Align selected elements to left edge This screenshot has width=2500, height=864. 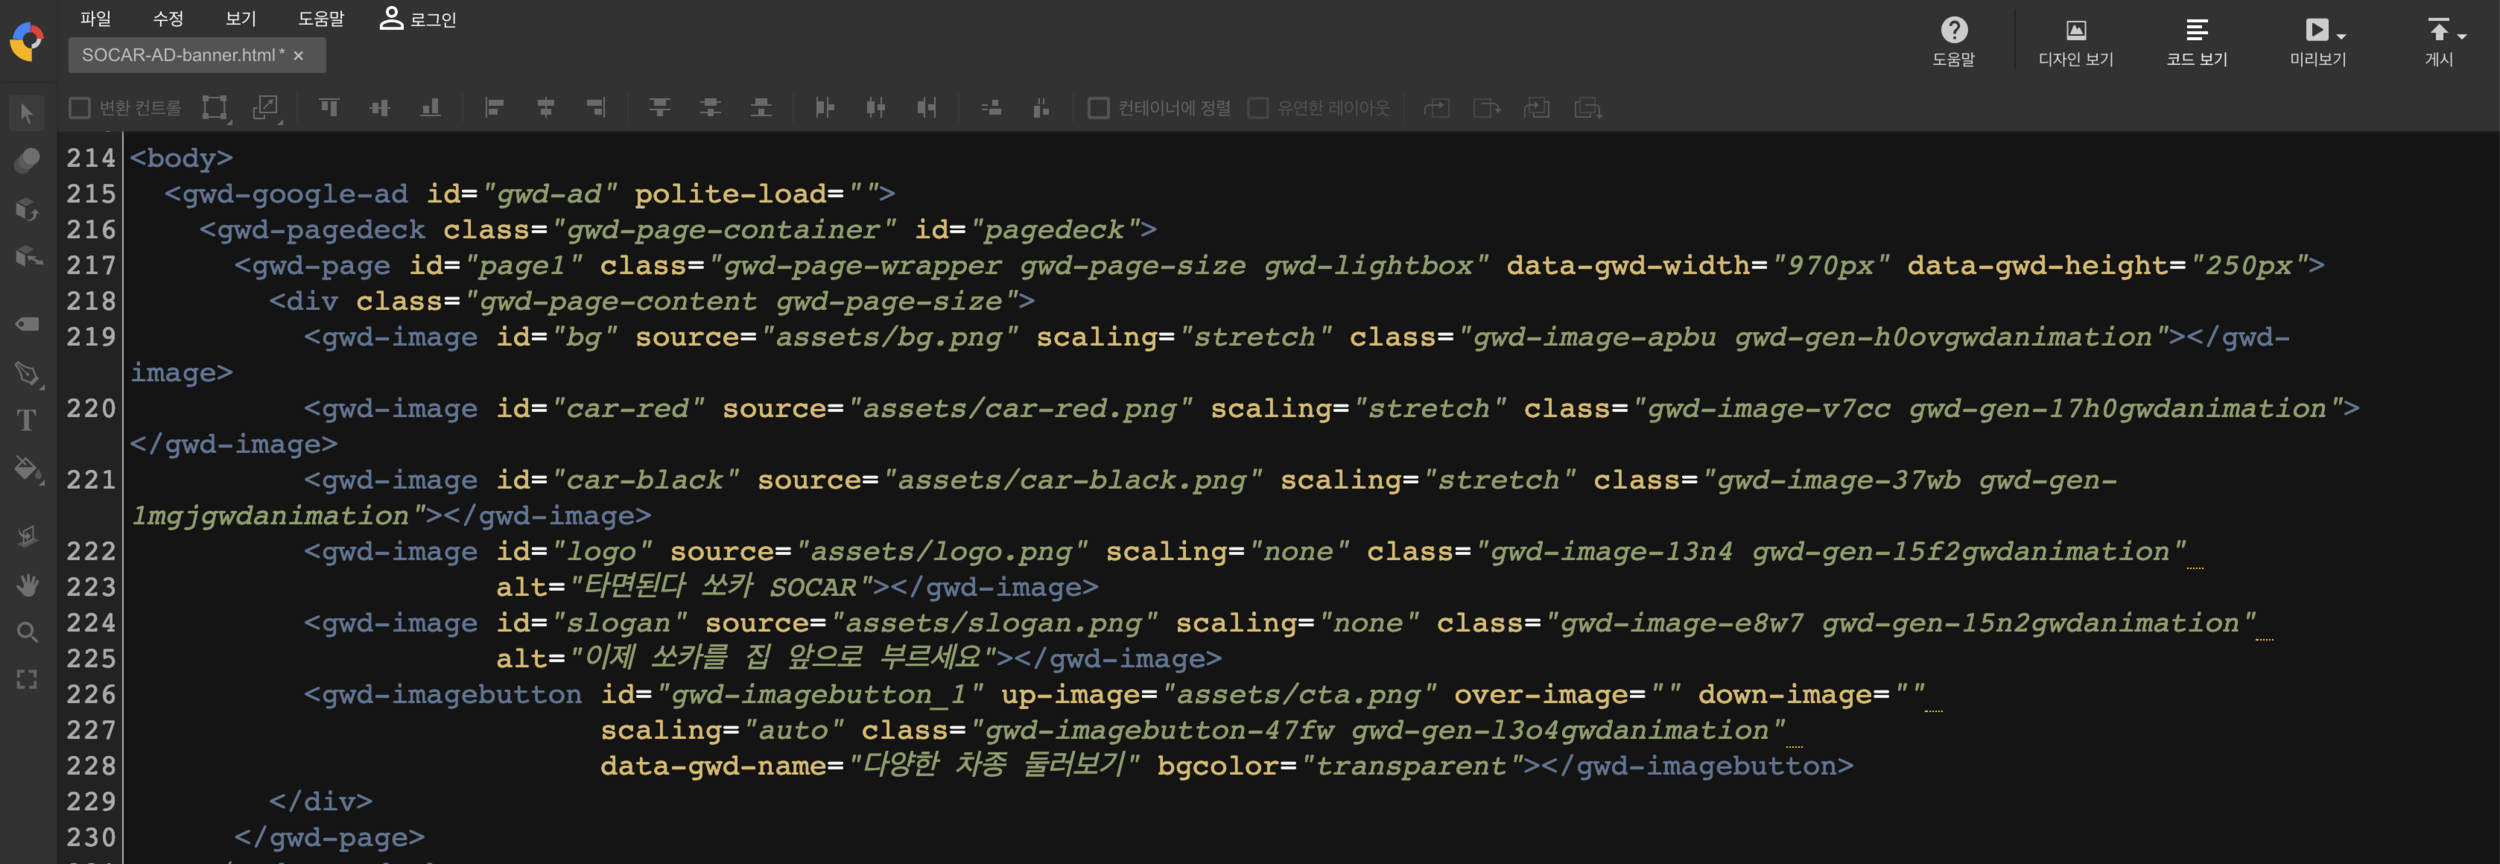pos(494,107)
